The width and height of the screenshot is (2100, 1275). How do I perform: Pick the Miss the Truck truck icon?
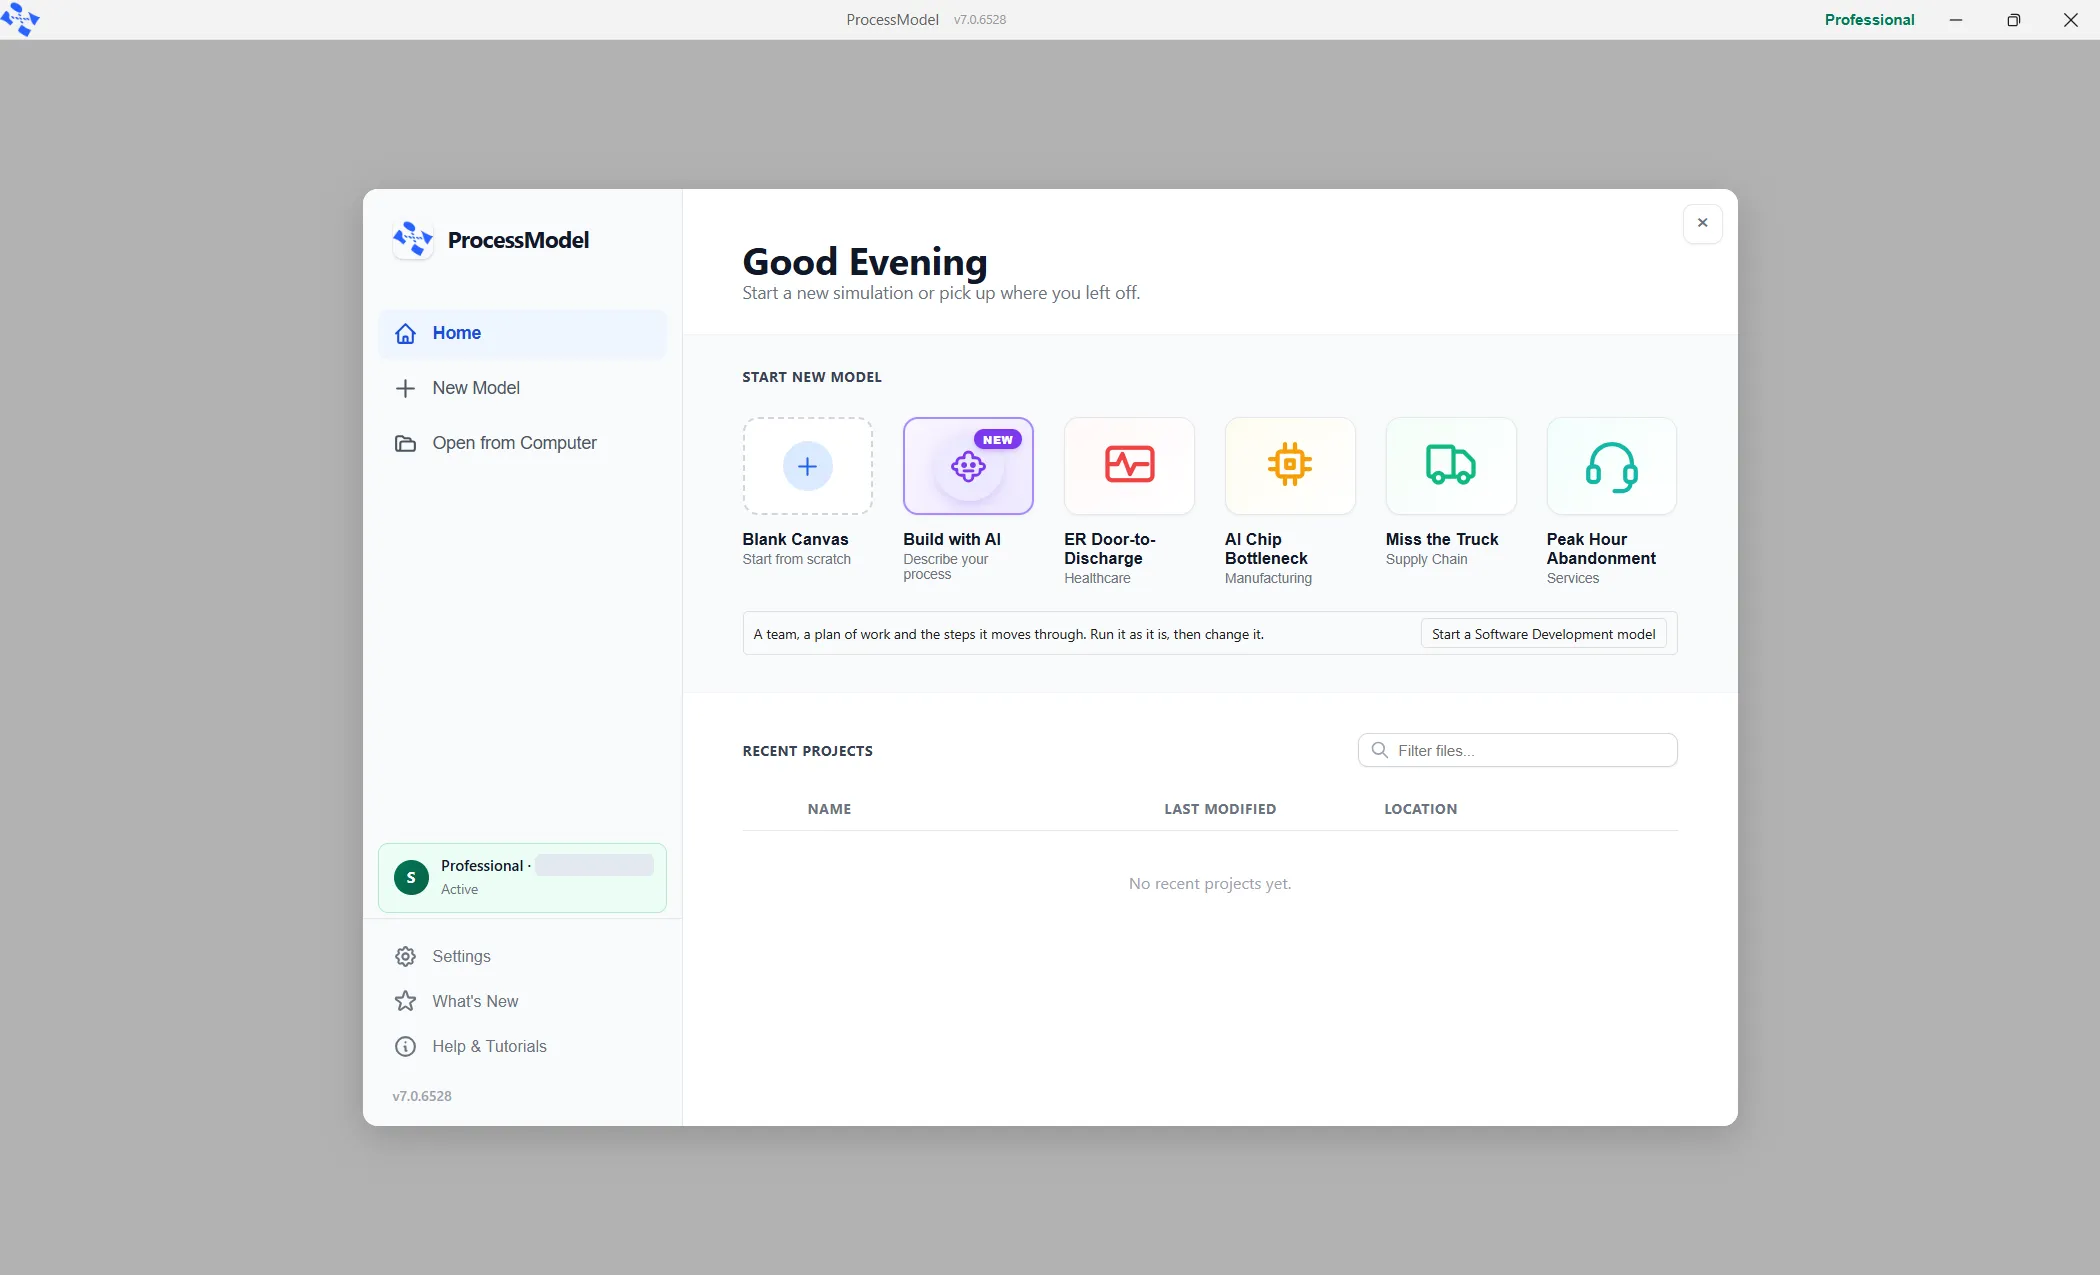(x=1450, y=465)
